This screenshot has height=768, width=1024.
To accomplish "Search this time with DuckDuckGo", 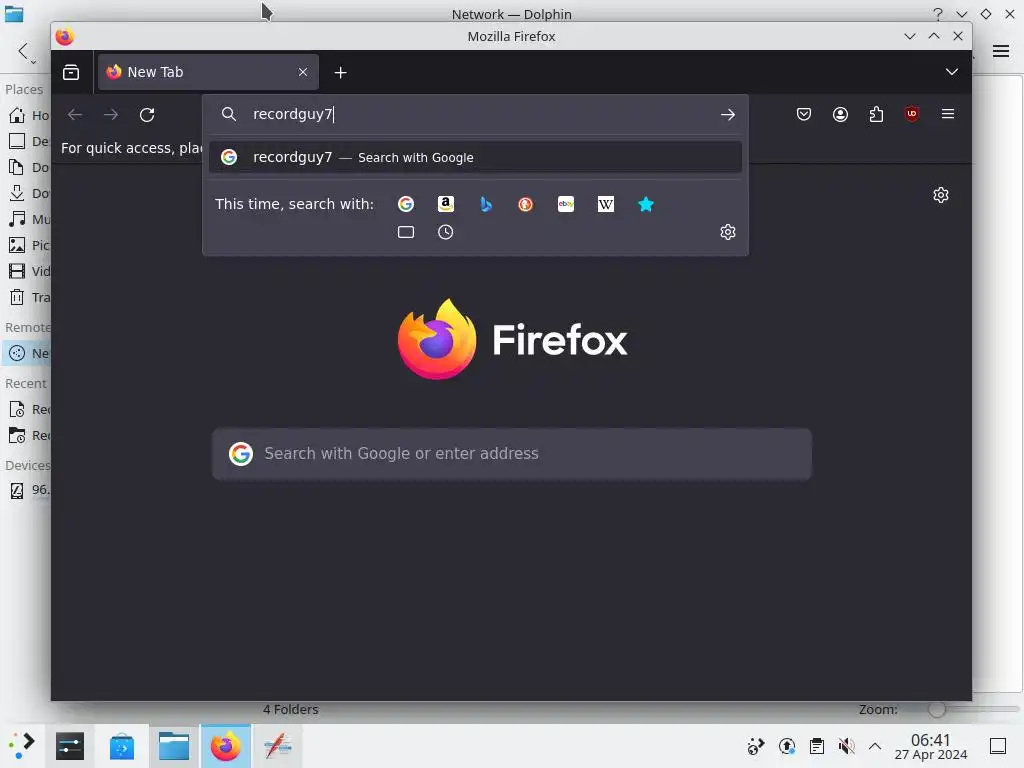I will pyautogui.click(x=526, y=204).
